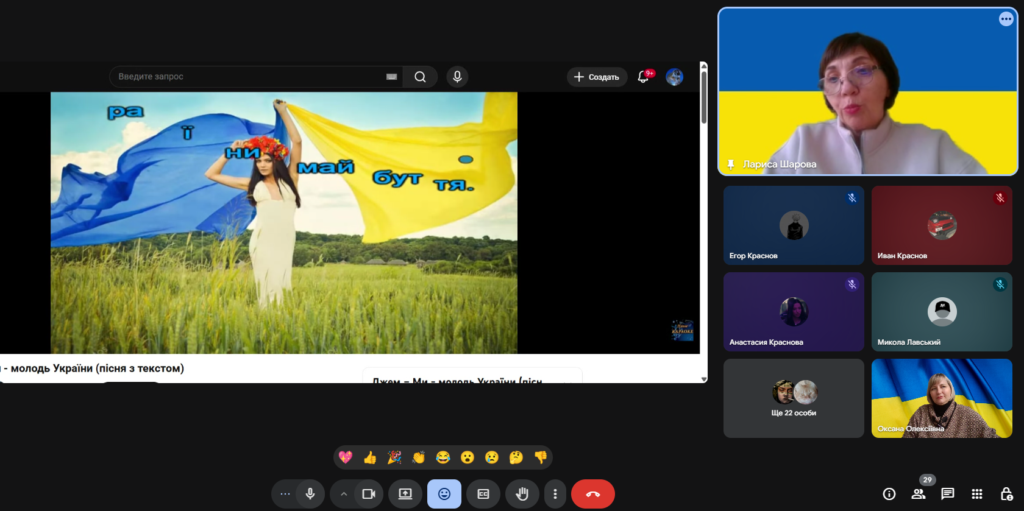The height and width of the screenshot is (511, 1024).
Task: Open more options three-dot menu in toolbar
Action: pos(555,494)
